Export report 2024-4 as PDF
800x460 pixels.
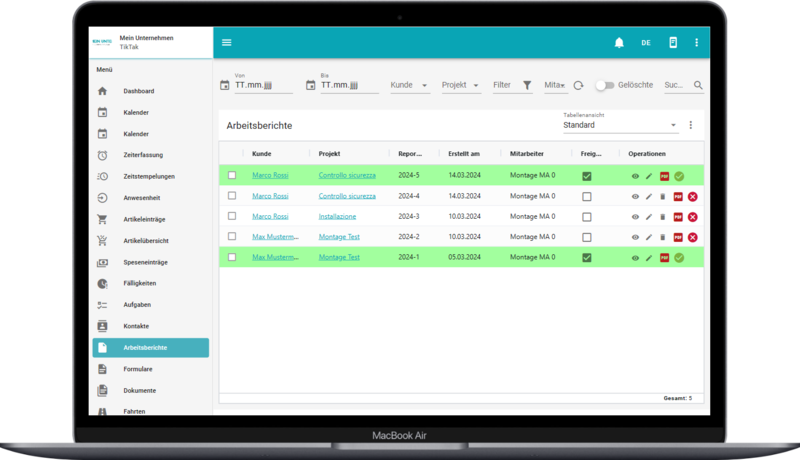(x=677, y=197)
